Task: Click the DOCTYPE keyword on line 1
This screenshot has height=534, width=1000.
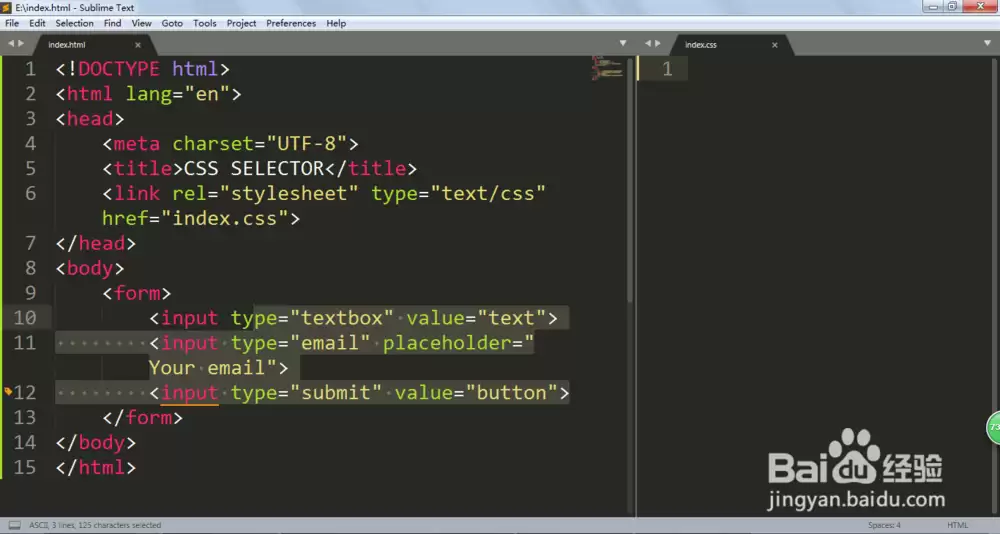Action: coord(119,68)
